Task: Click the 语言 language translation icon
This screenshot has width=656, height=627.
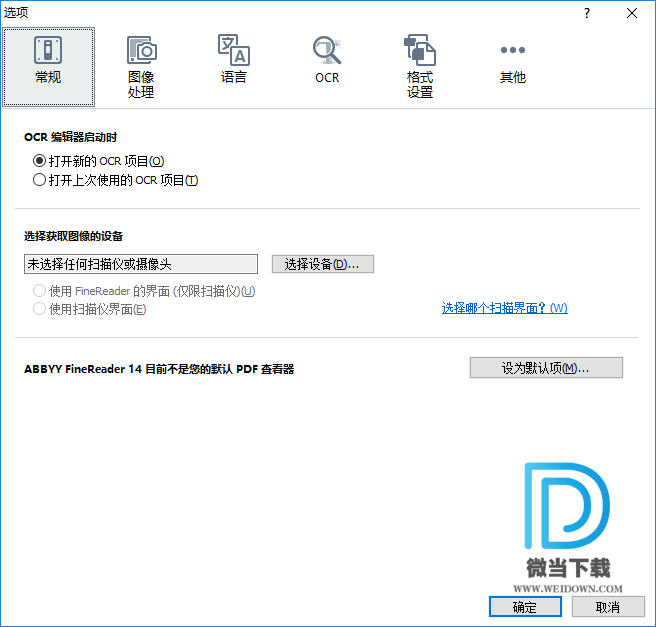Action: 233,49
